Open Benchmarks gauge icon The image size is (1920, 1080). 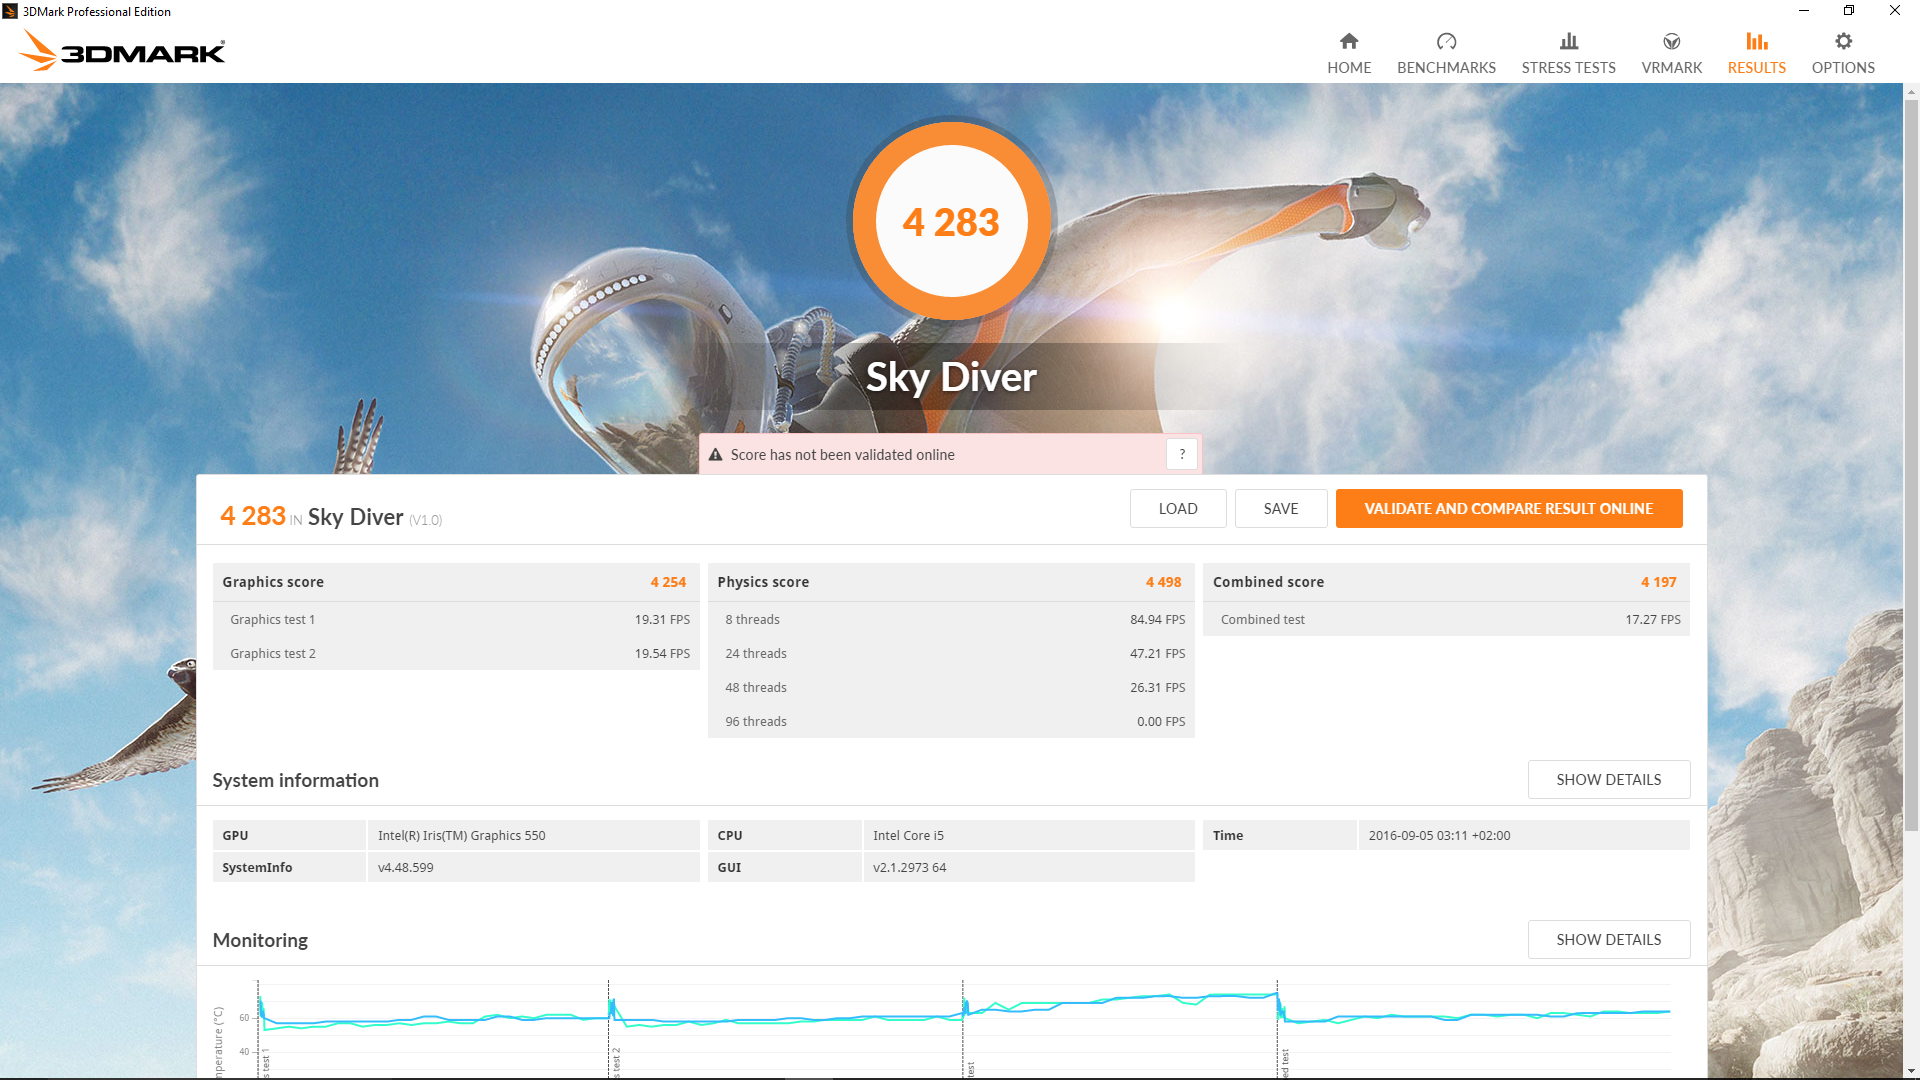point(1446,41)
